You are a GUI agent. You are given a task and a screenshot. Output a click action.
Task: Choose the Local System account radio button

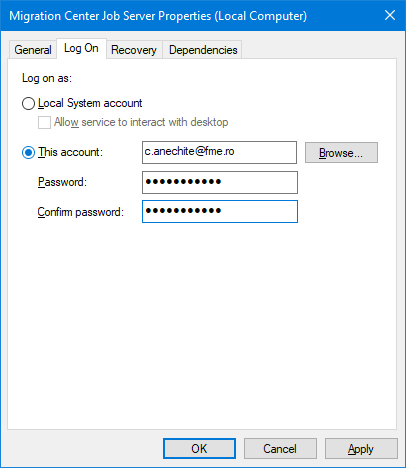point(28,103)
